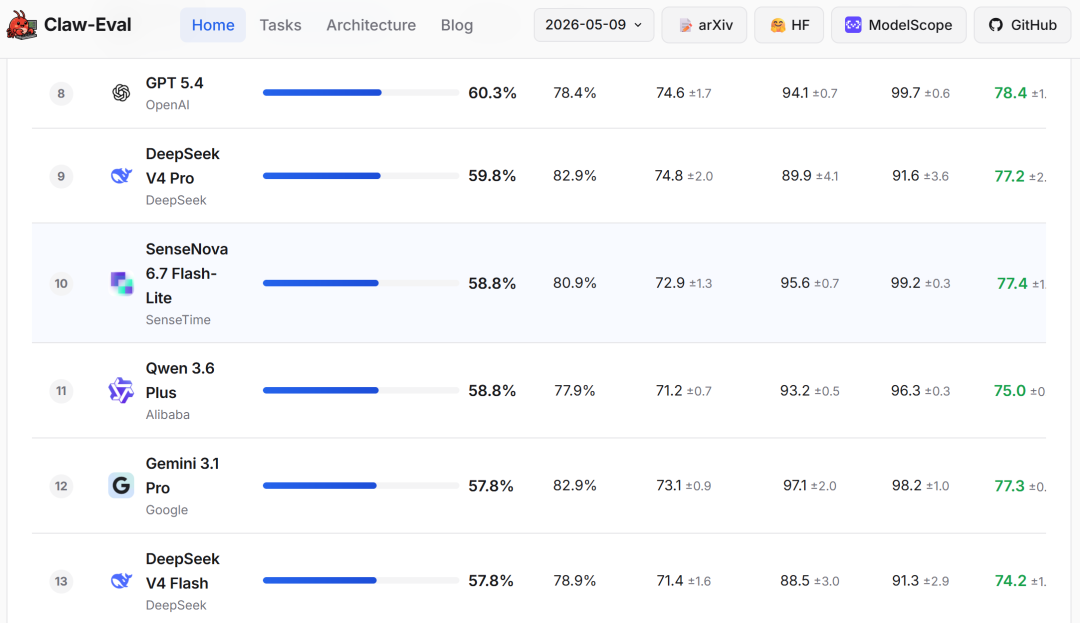Click the 74.6 ±1.7 cell
Image resolution: width=1080 pixels, height=623 pixels.
click(683, 93)
